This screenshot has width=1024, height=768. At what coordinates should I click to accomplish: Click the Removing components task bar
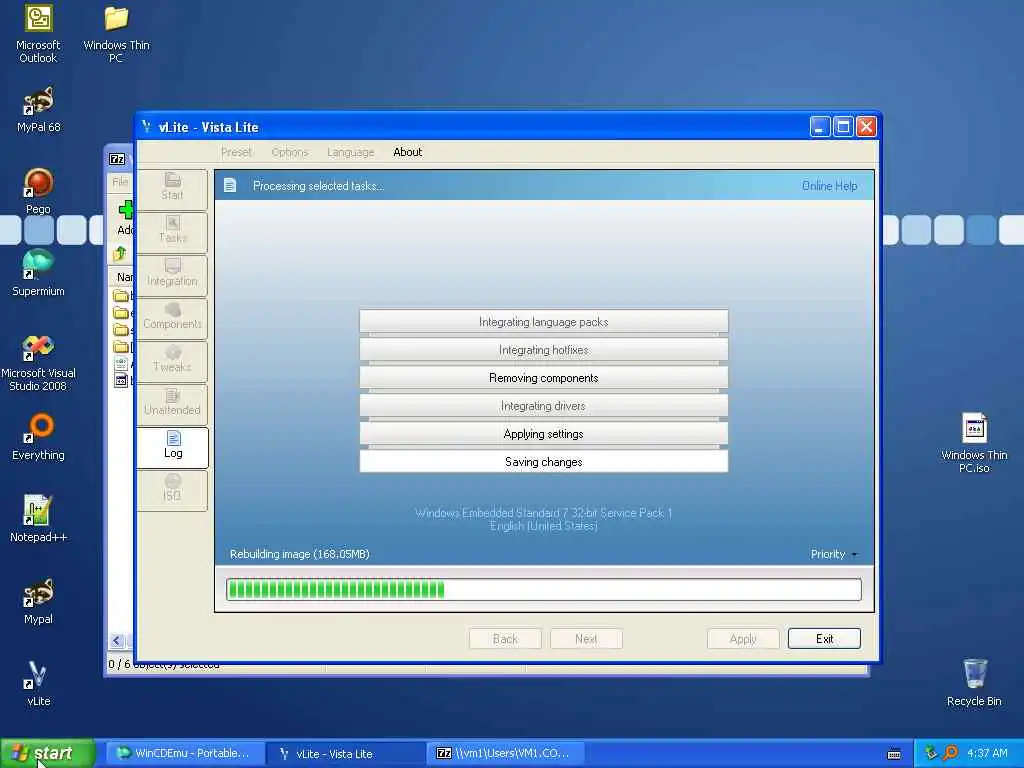pyautogui.click(x=543, y=377)
